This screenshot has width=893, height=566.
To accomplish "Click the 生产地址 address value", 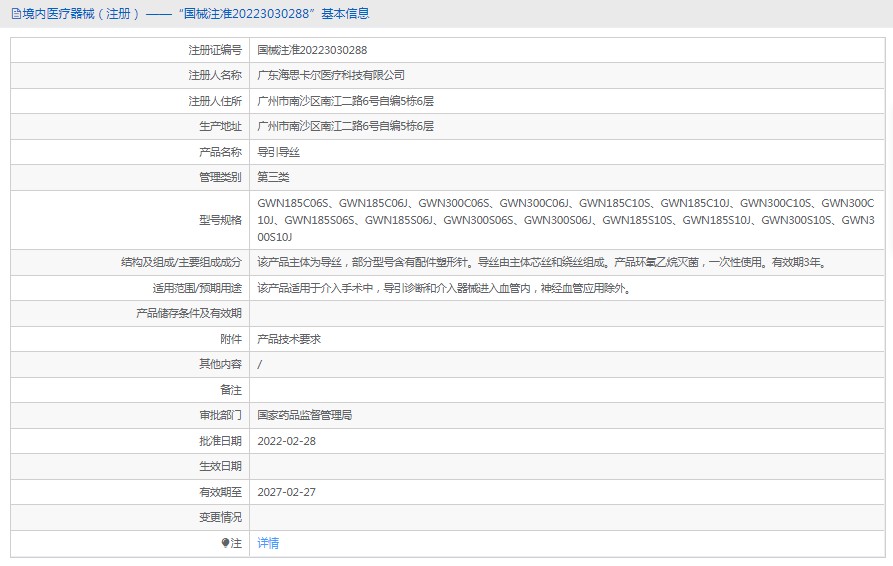I will (x=345, y=126).
